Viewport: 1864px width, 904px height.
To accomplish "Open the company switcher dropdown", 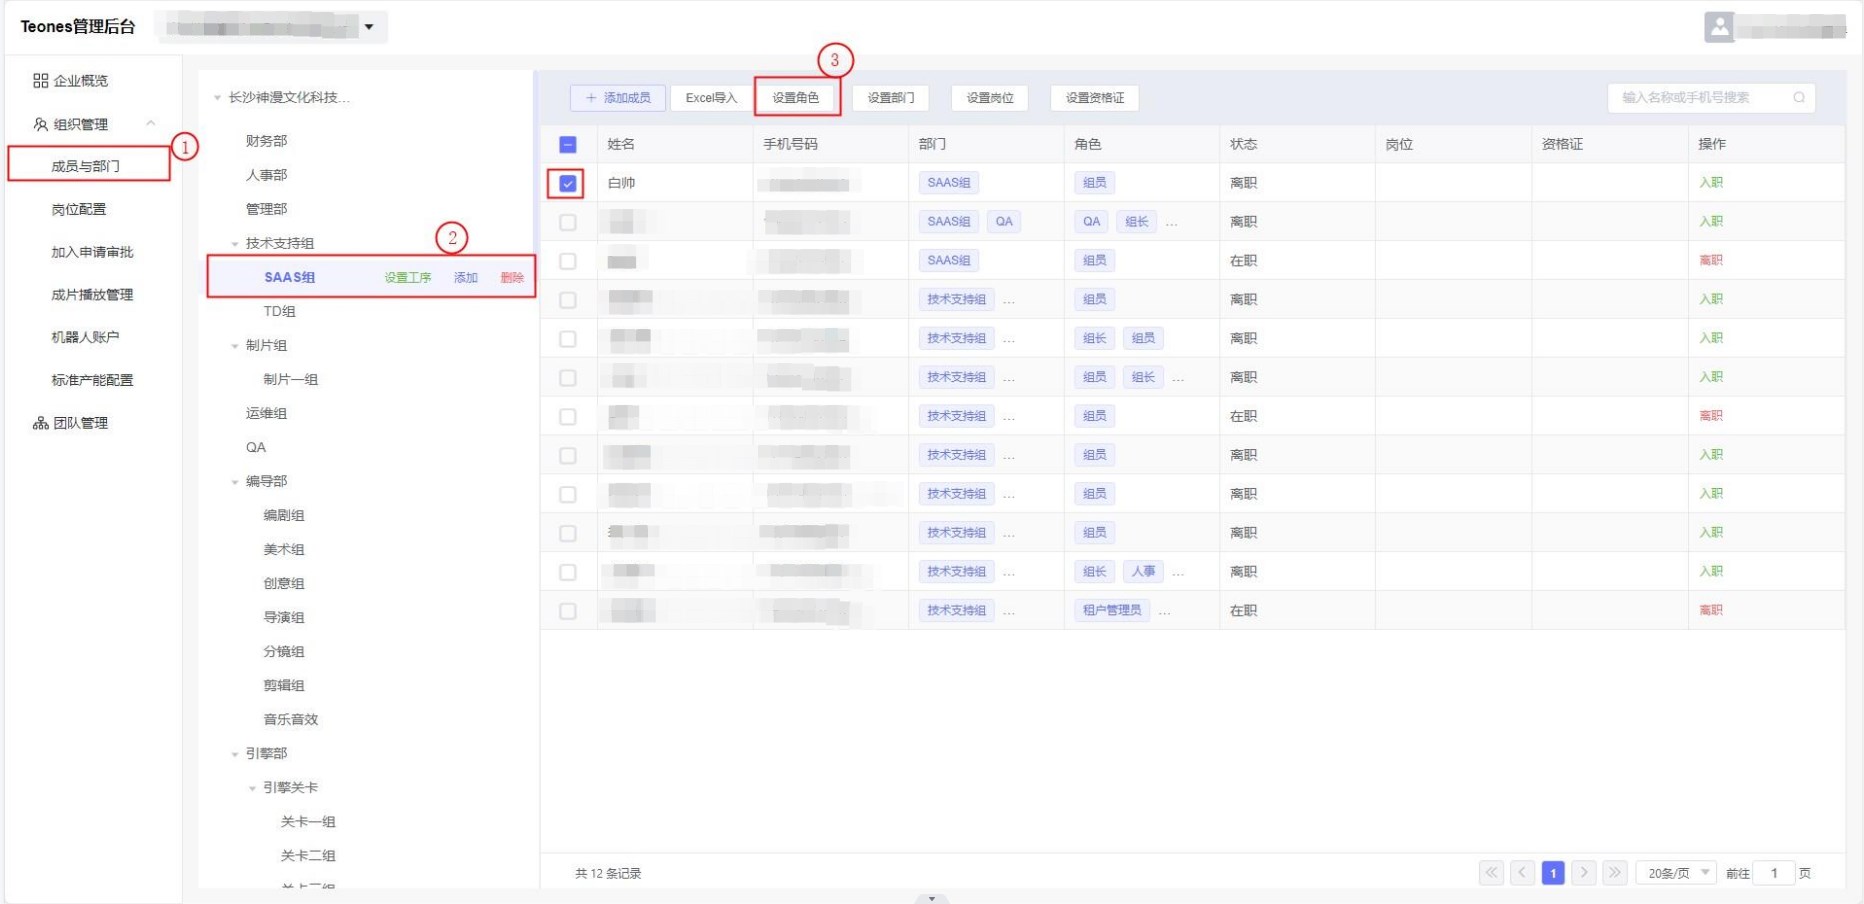I will [369, 27].
